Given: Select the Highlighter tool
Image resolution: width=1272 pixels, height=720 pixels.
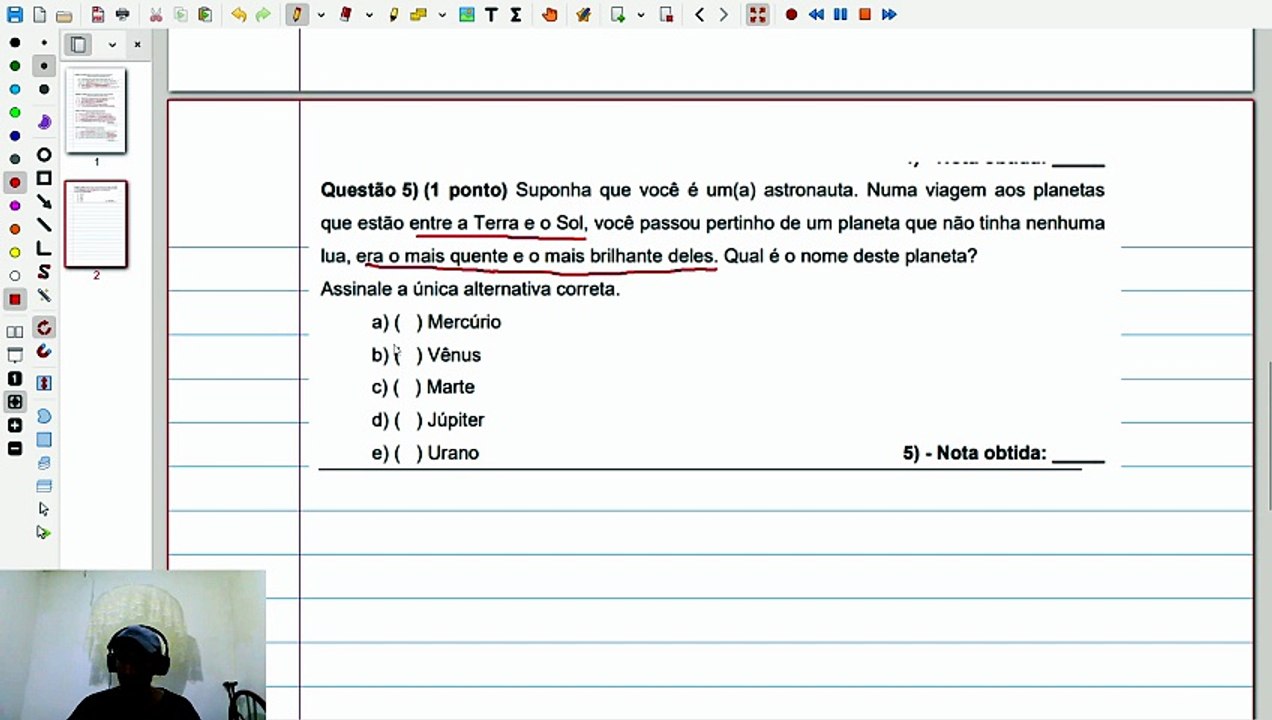Looking at the screenshot, I should [x=394, y=15].
